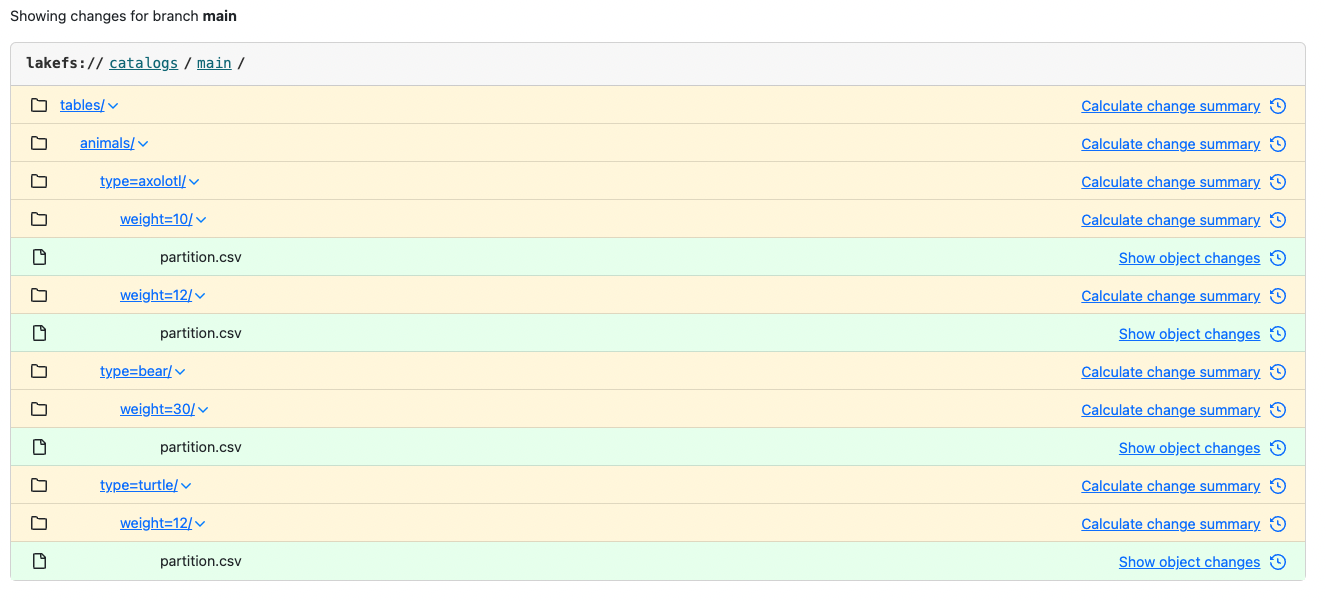Expand the chevron beside weight=10/
The height and width of the screenshot is (601, 1326).
coord(201,219)
